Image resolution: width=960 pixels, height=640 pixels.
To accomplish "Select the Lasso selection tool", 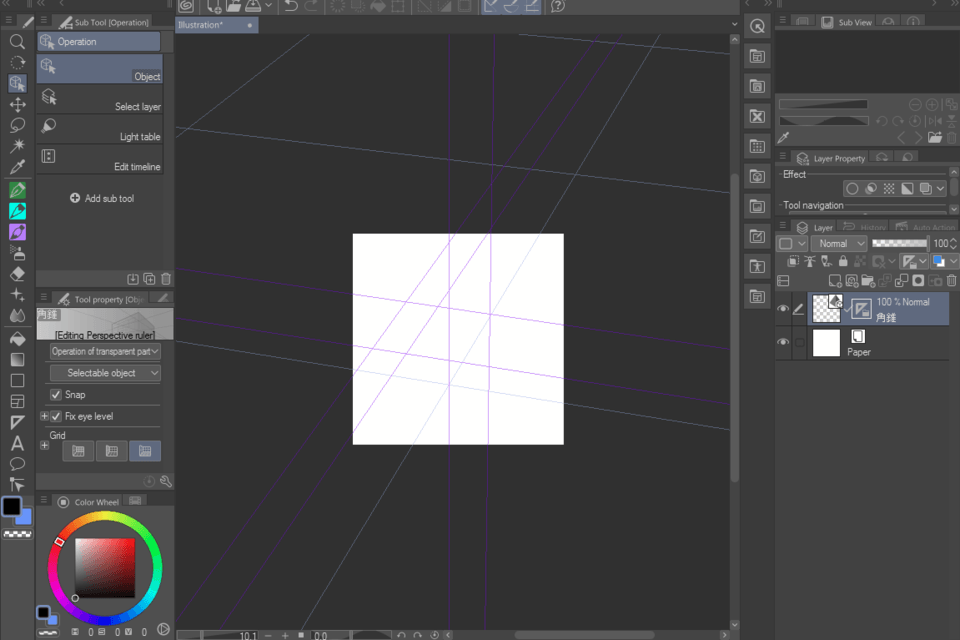I will pyautogui.click(x=17, y=125).
